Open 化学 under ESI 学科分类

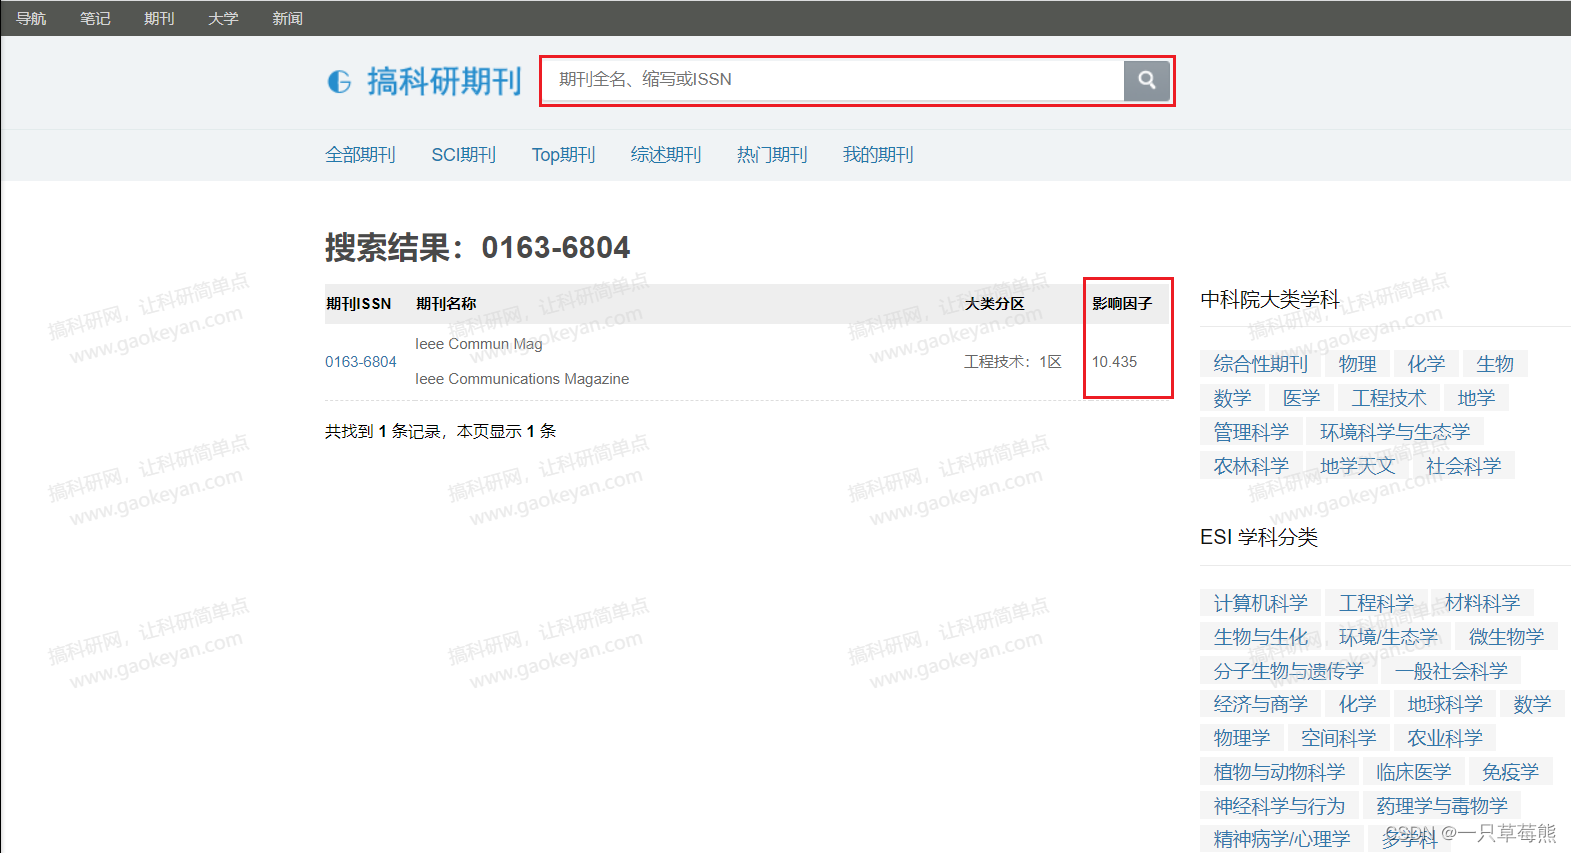tap(1357, 704)
